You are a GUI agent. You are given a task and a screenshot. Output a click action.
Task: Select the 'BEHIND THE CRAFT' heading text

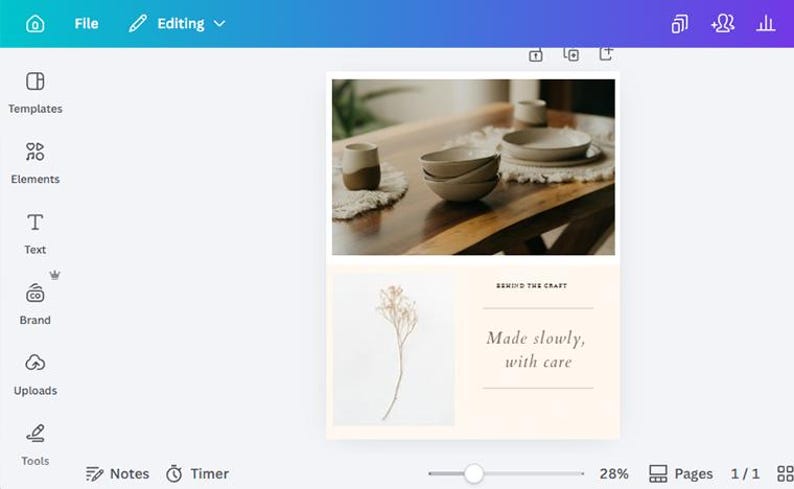pos(532,286)
